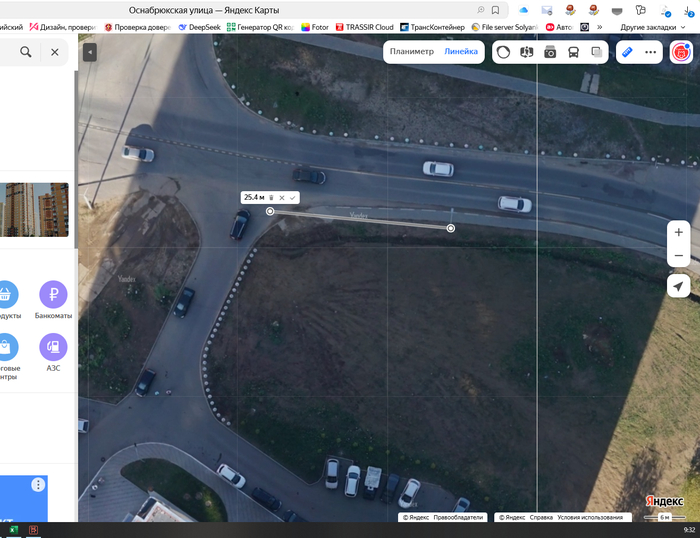Click the search magnifier icon
The width and height of the screenshot is (700, 538).
(26, 52)
